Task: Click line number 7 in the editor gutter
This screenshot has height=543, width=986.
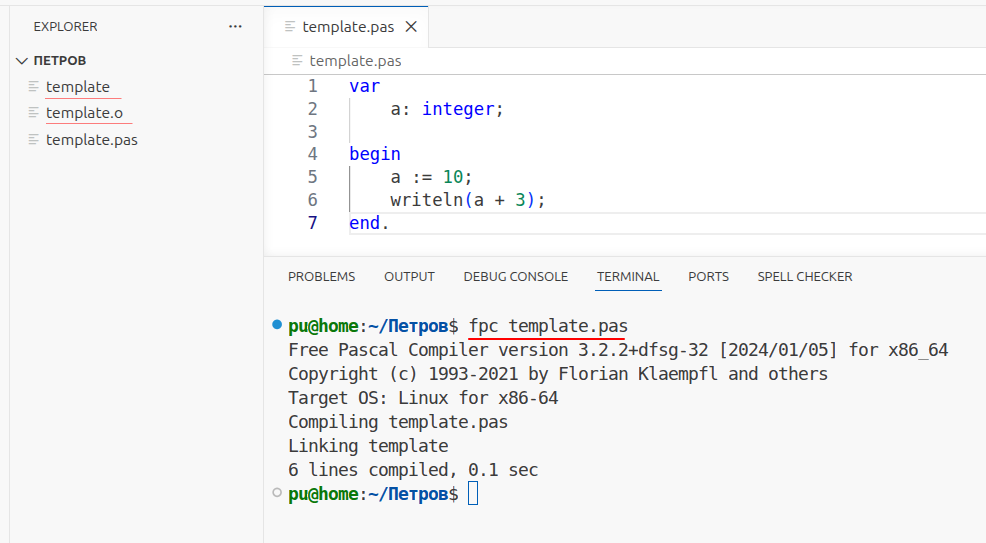Action: (312, 223)
